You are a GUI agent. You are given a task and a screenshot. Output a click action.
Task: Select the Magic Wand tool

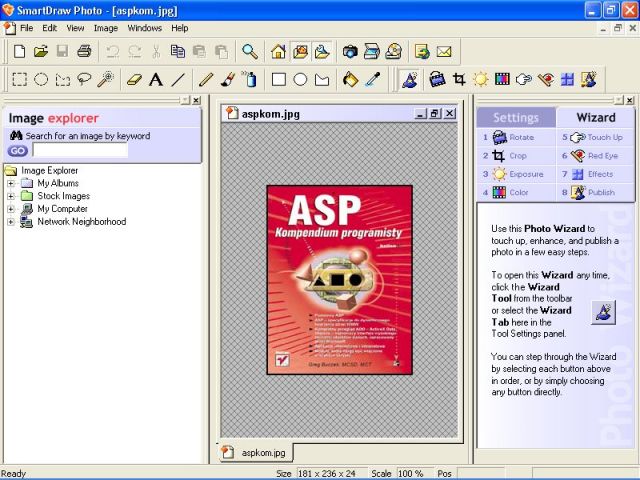pos(105,79)
